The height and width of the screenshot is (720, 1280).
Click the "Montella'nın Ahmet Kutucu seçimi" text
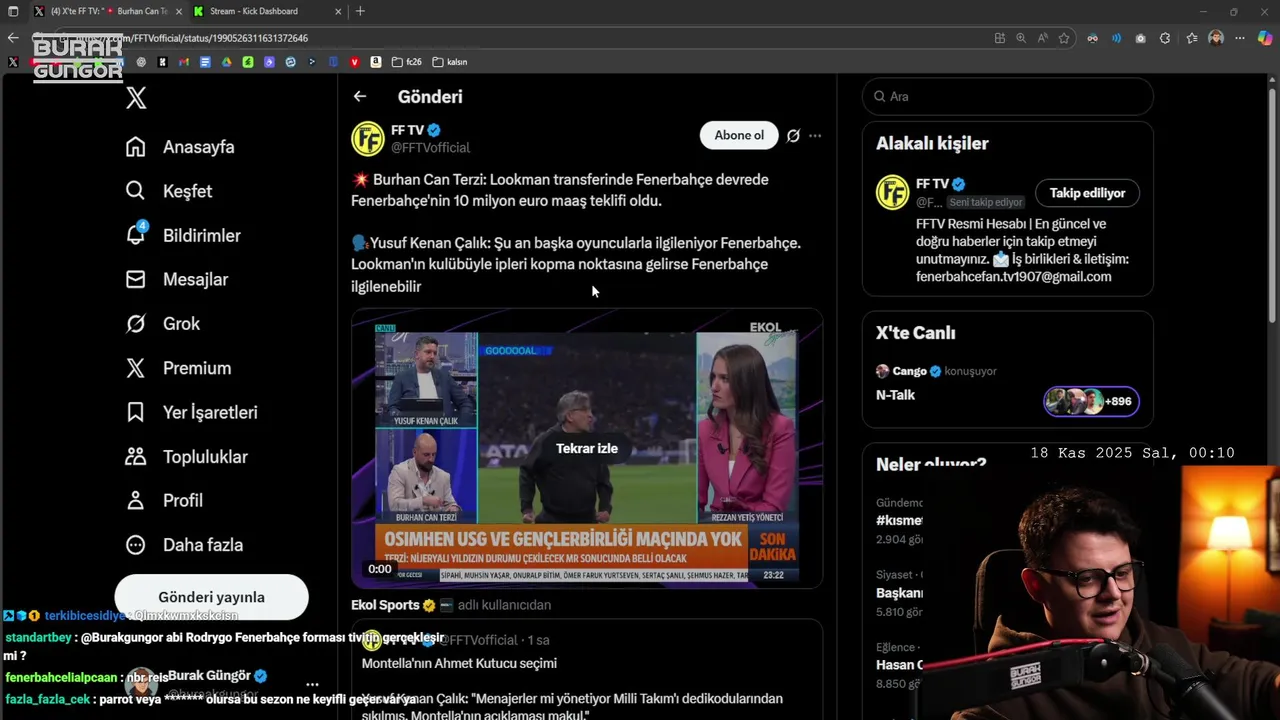click(459, 663)
